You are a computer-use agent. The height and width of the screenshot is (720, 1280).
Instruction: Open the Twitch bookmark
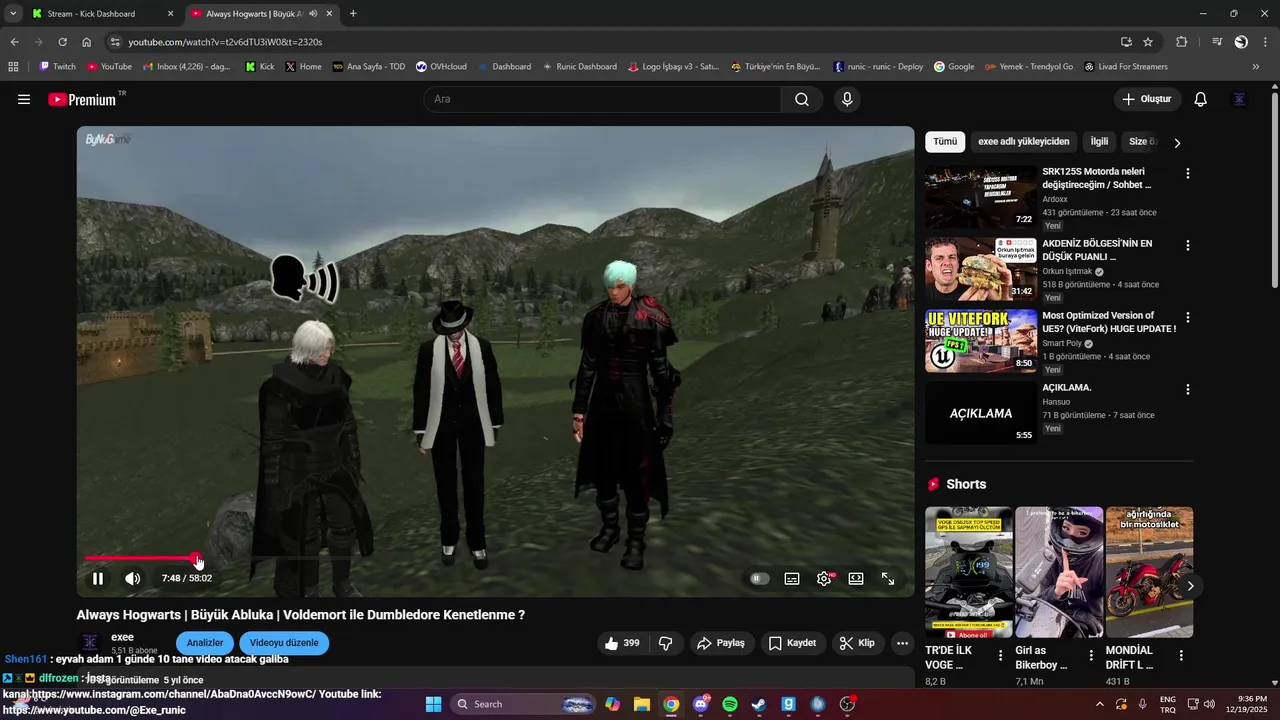coord(58,67)
